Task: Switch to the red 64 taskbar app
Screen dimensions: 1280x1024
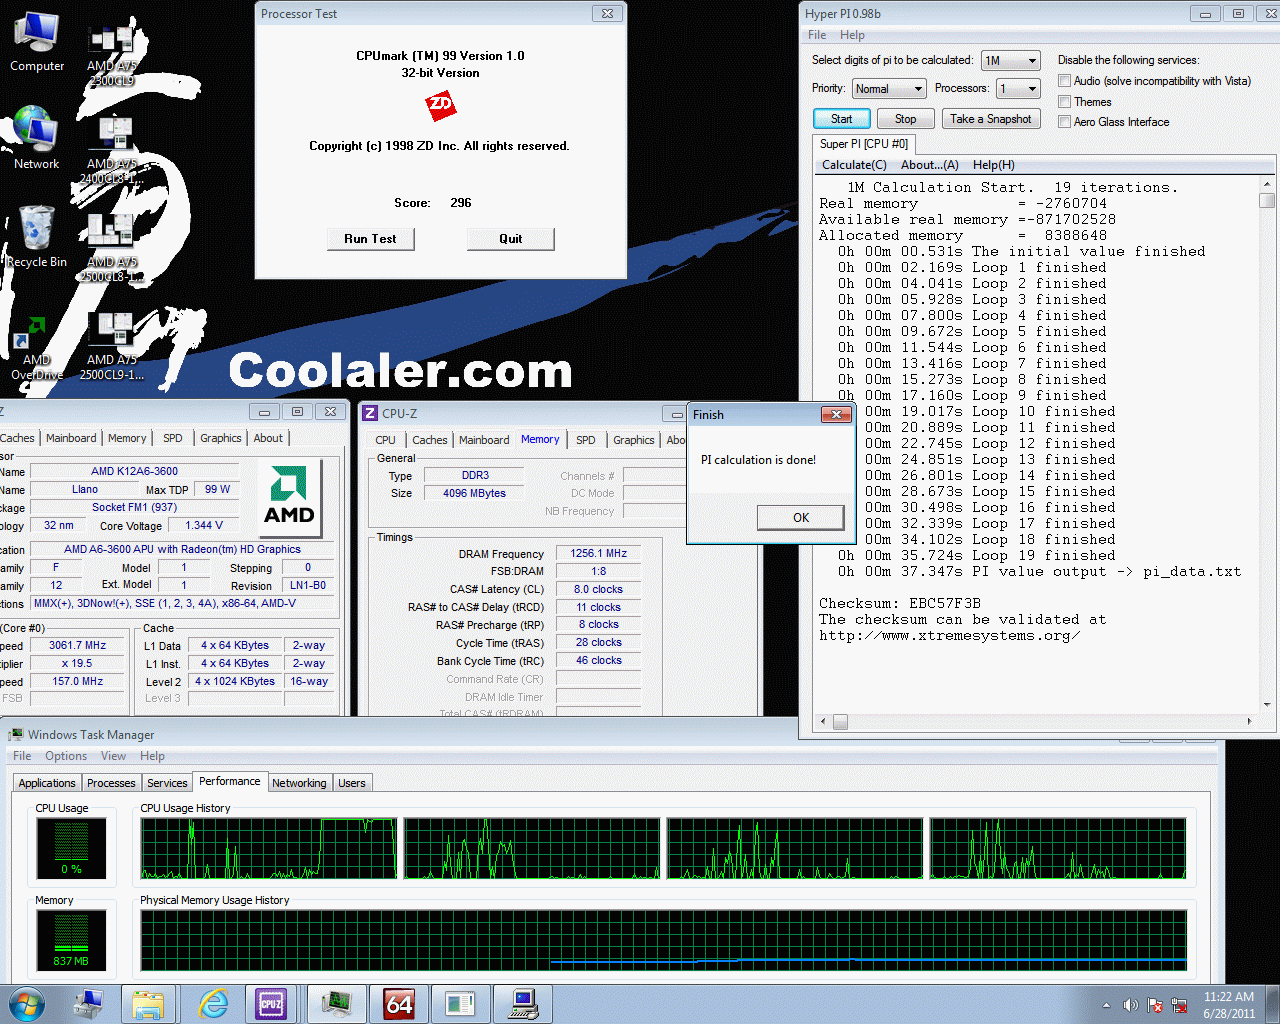Action: (399, 1004)
